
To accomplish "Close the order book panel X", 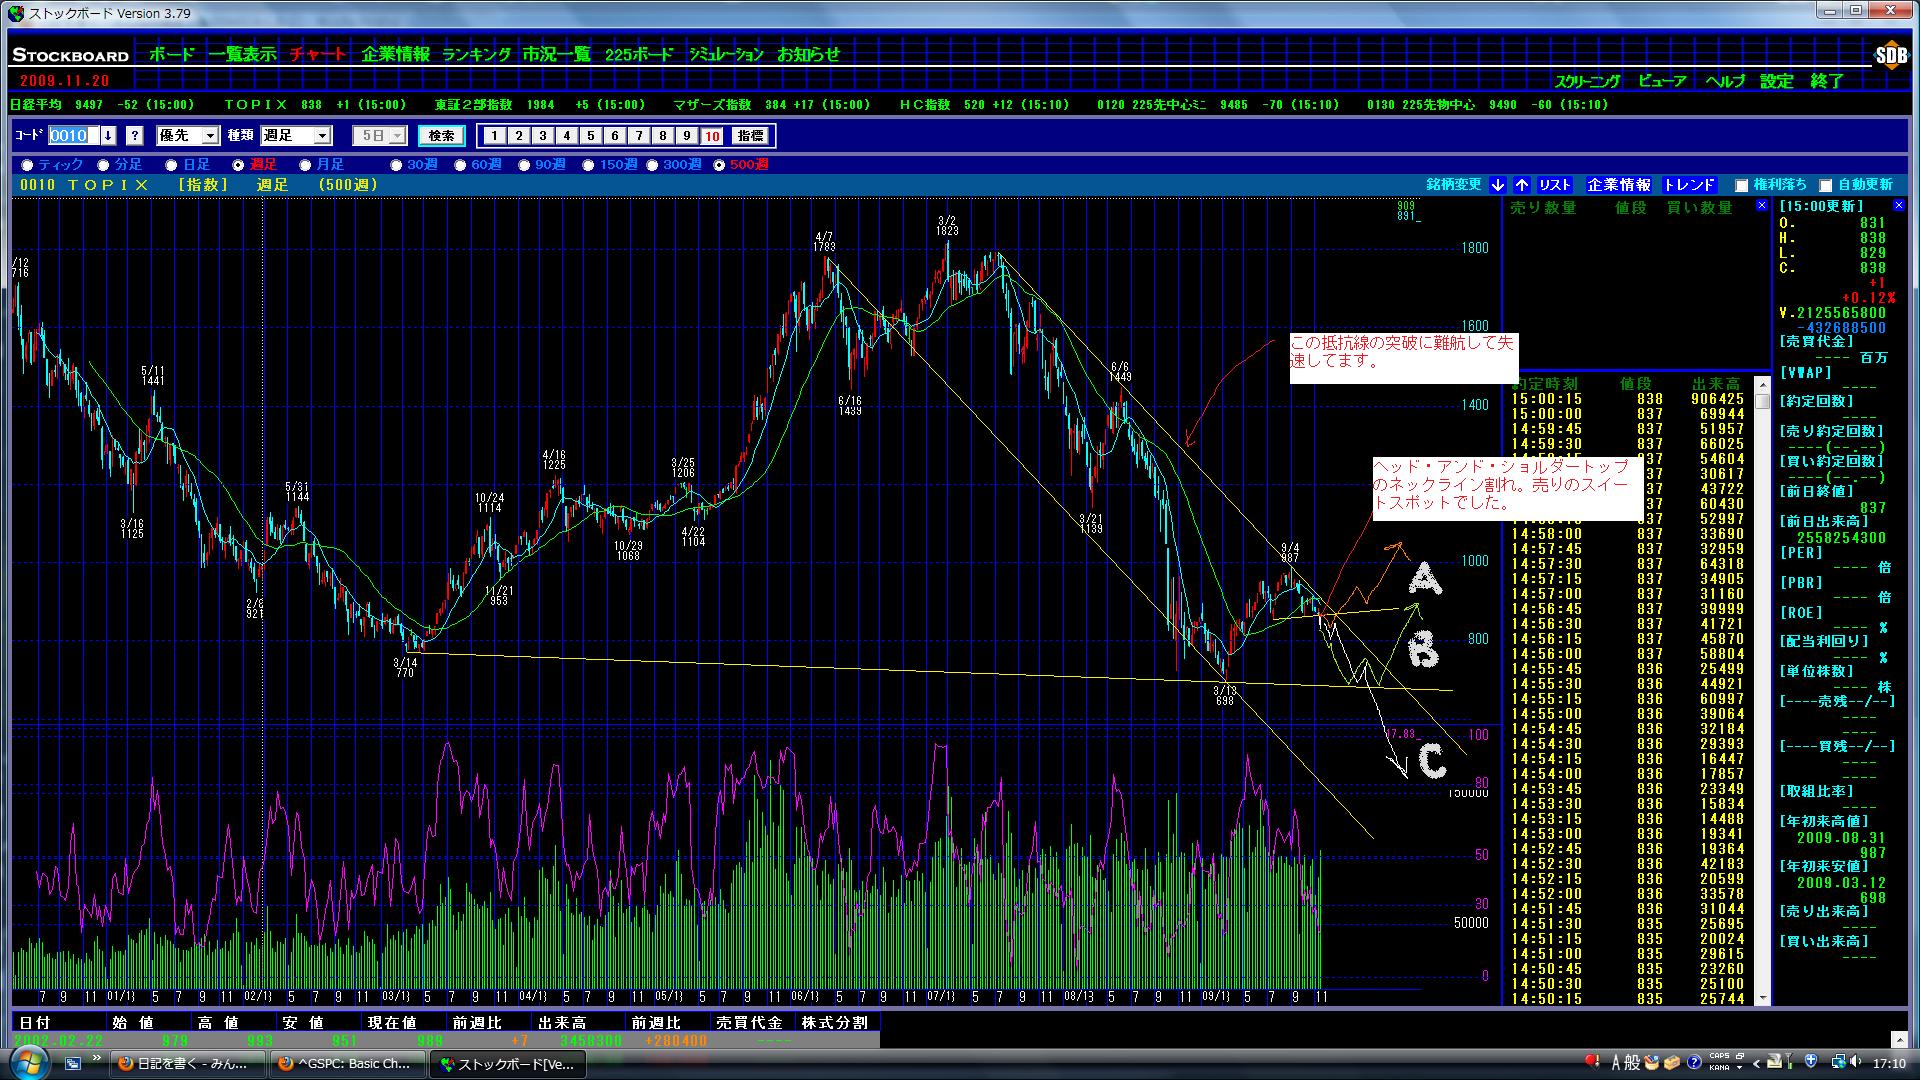I will pyautogui.click(x=1762, y=206).
